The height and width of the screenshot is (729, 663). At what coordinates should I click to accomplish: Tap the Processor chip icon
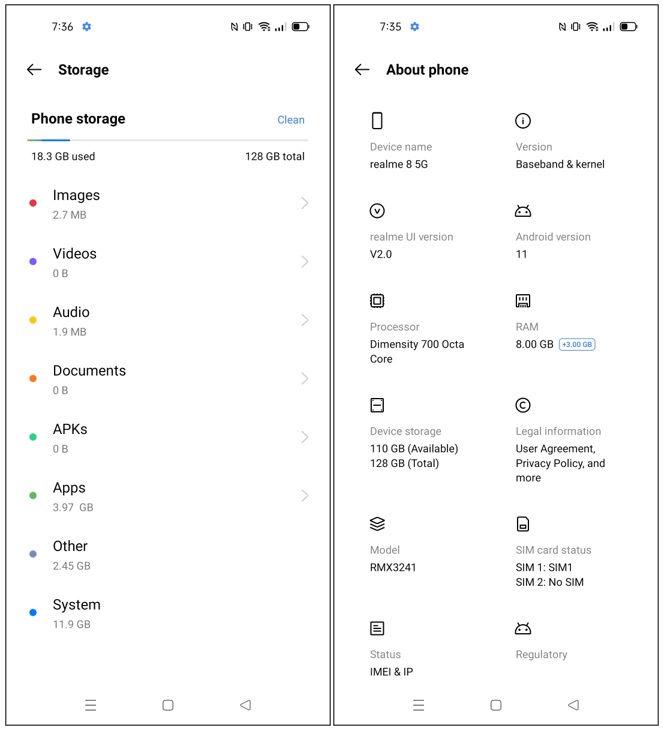pyautogui.click(x=377, y=301)
